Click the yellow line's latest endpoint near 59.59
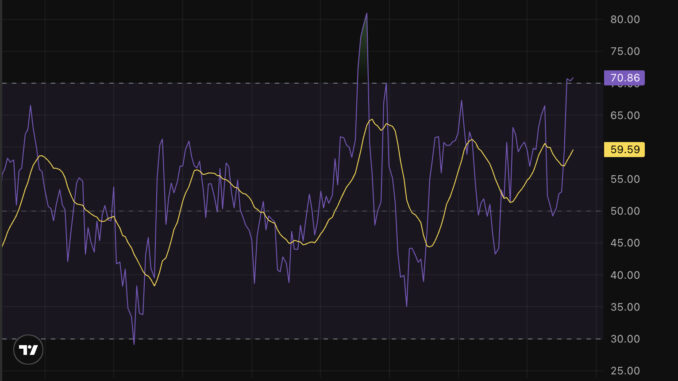 [x=573, y=150]
